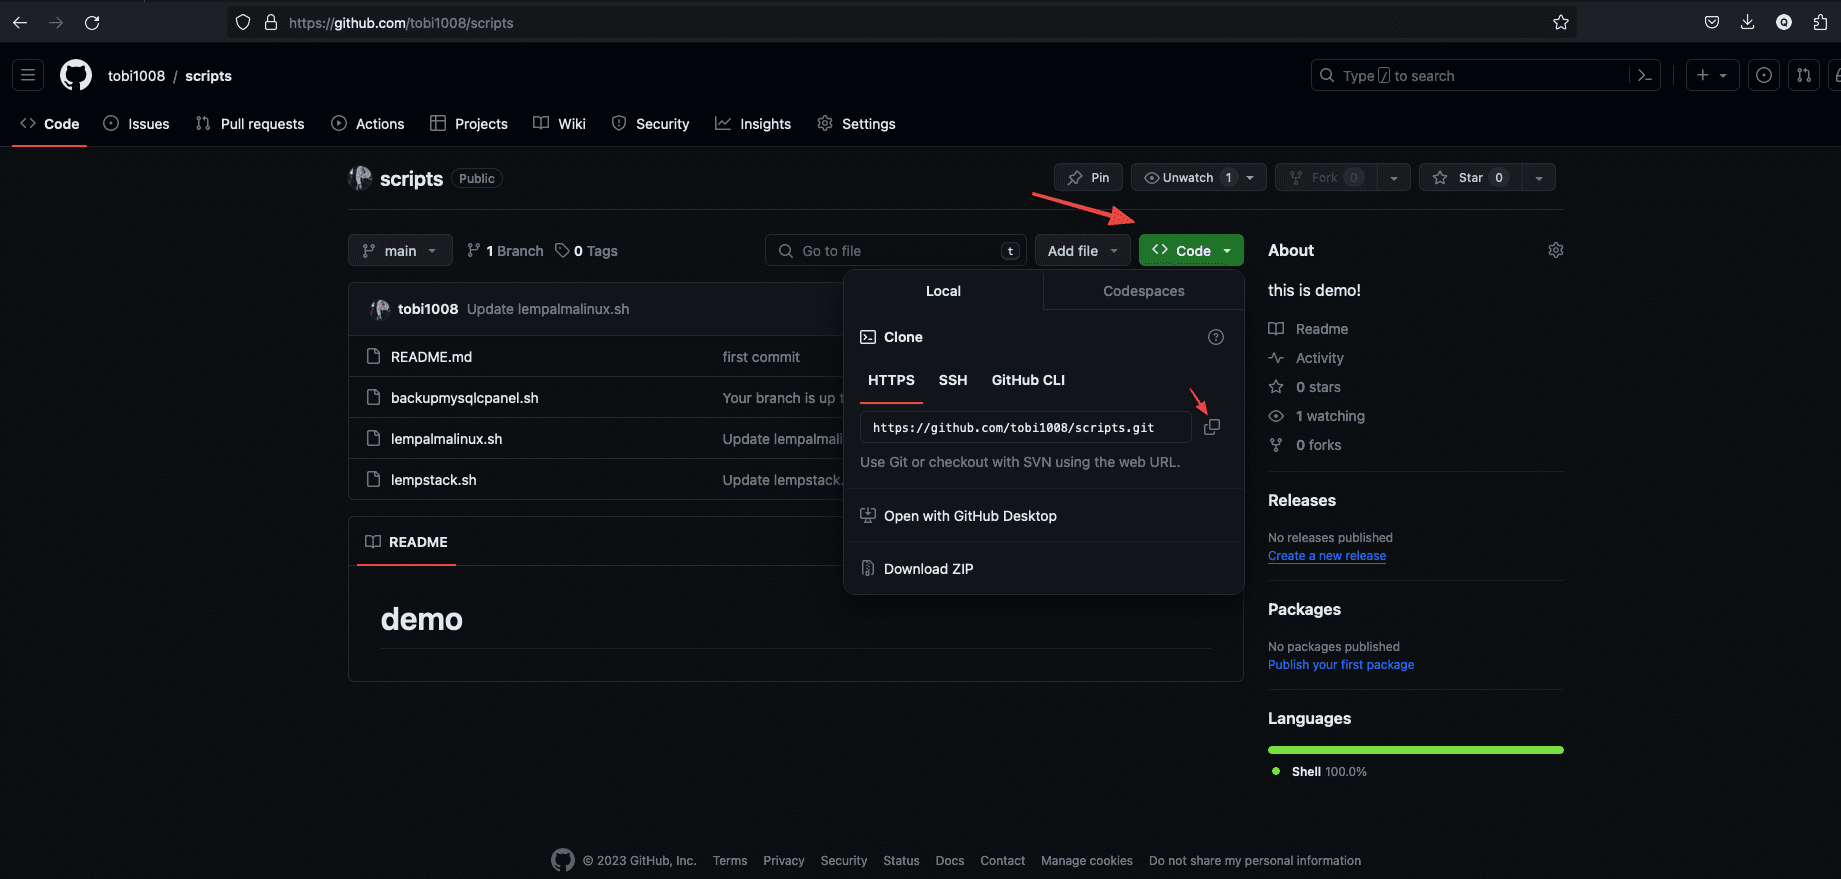Click Download ZIP
Screen dimensions: 1841x879
pyautogui.click(x=928, y=569)
